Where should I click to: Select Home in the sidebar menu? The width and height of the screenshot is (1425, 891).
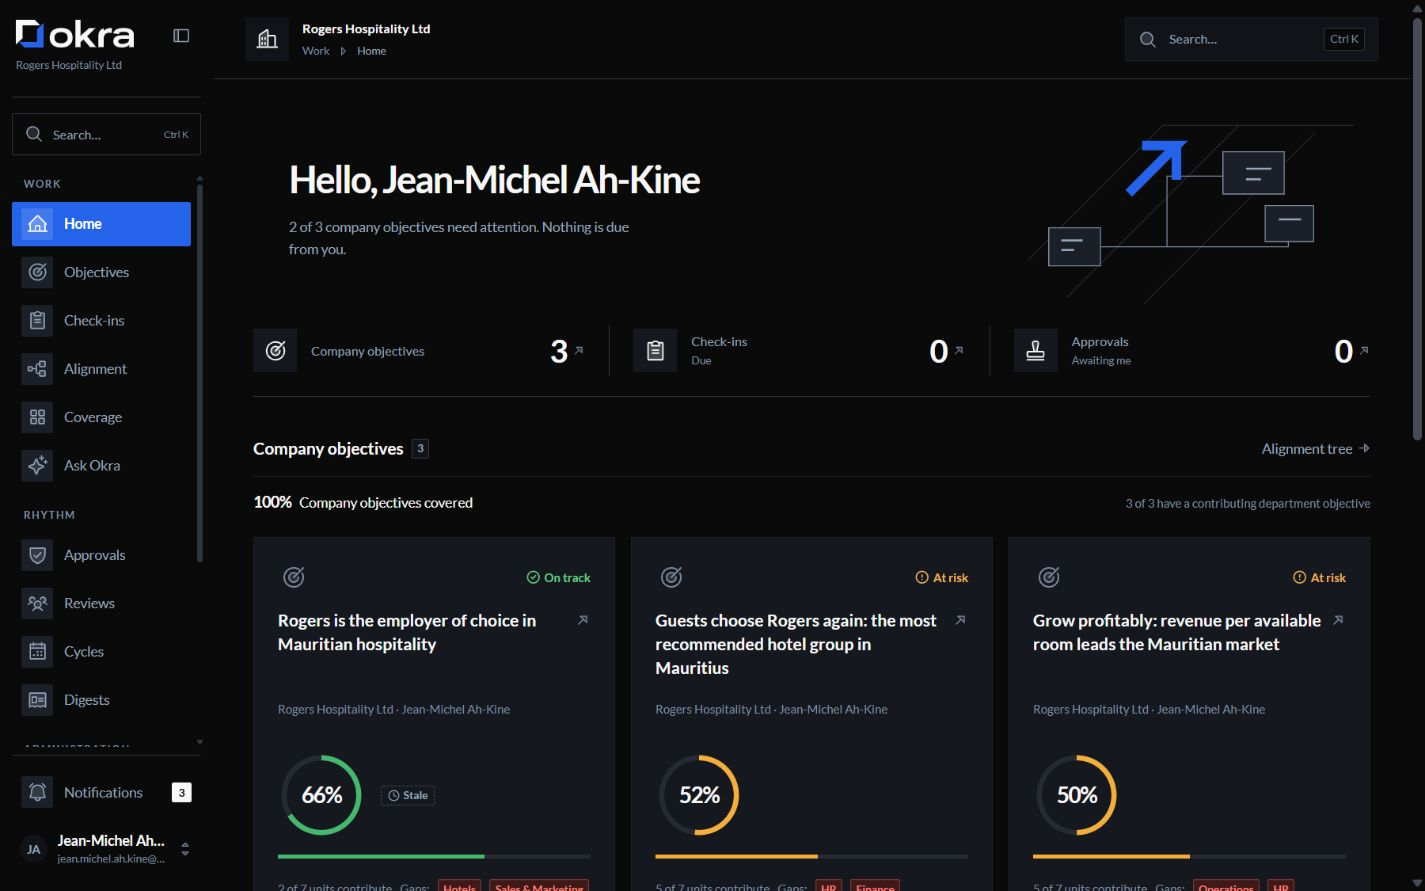(101, 224)
